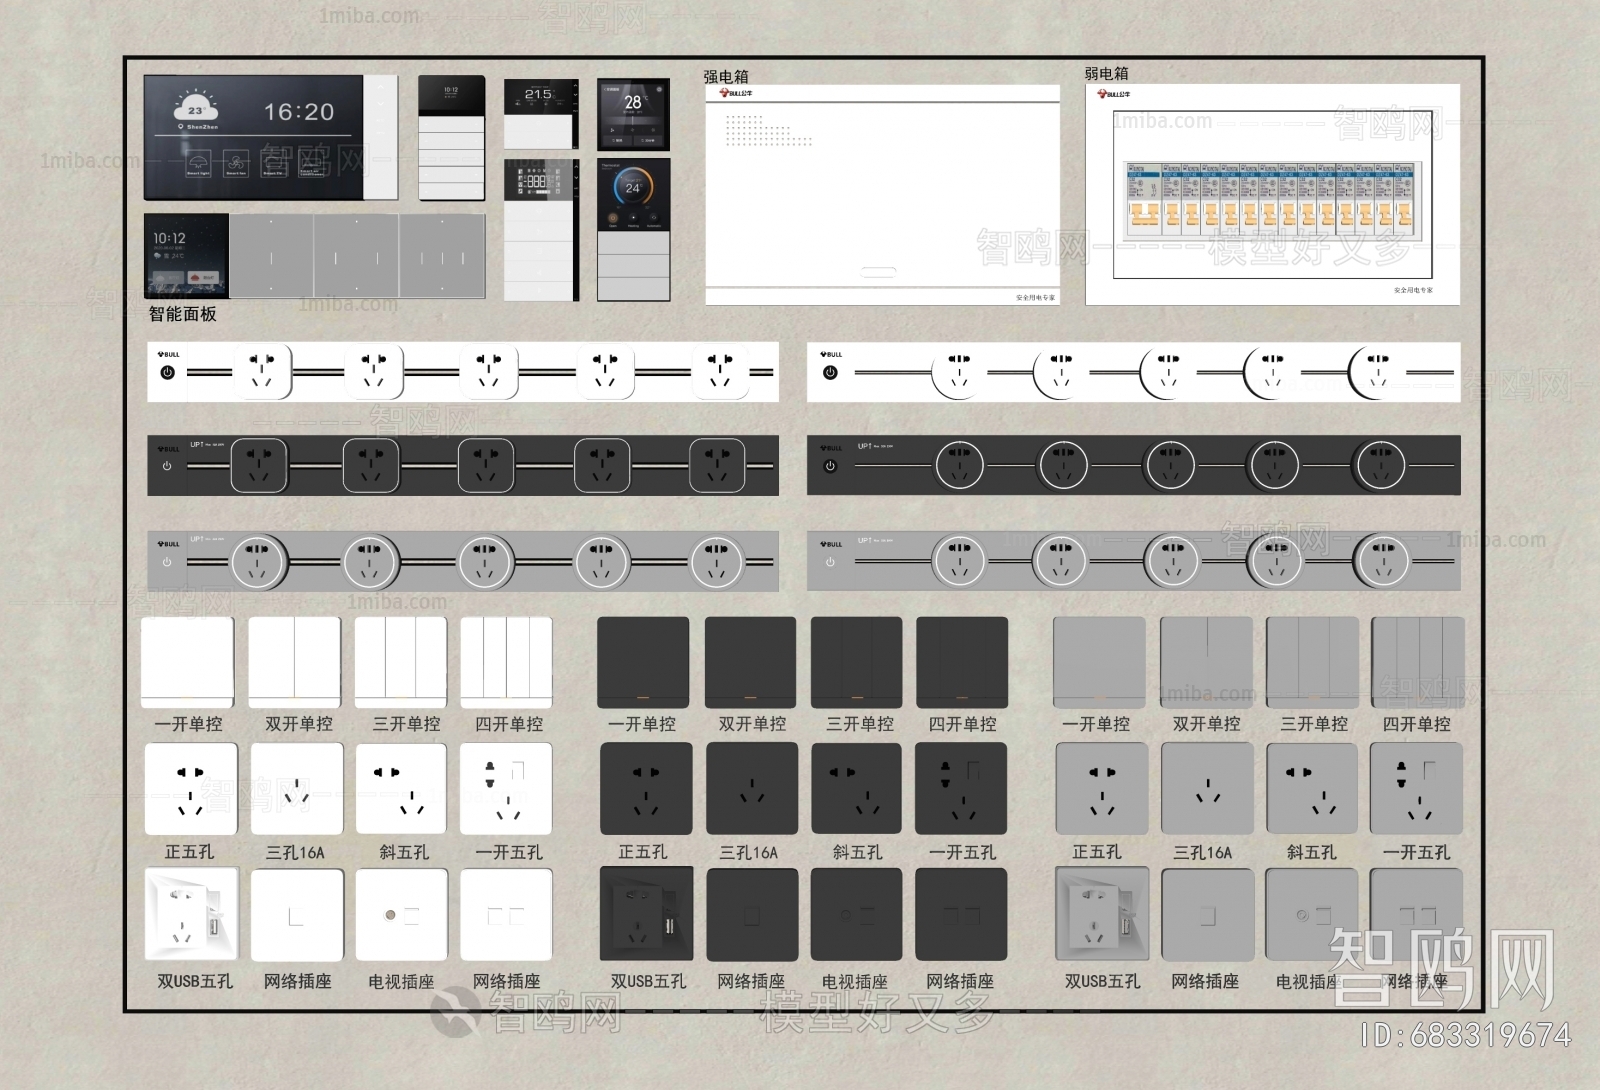Pick the black 斜五孔 socket
The height and width of the screenshot is (1090, 1600).
[857, 789]
